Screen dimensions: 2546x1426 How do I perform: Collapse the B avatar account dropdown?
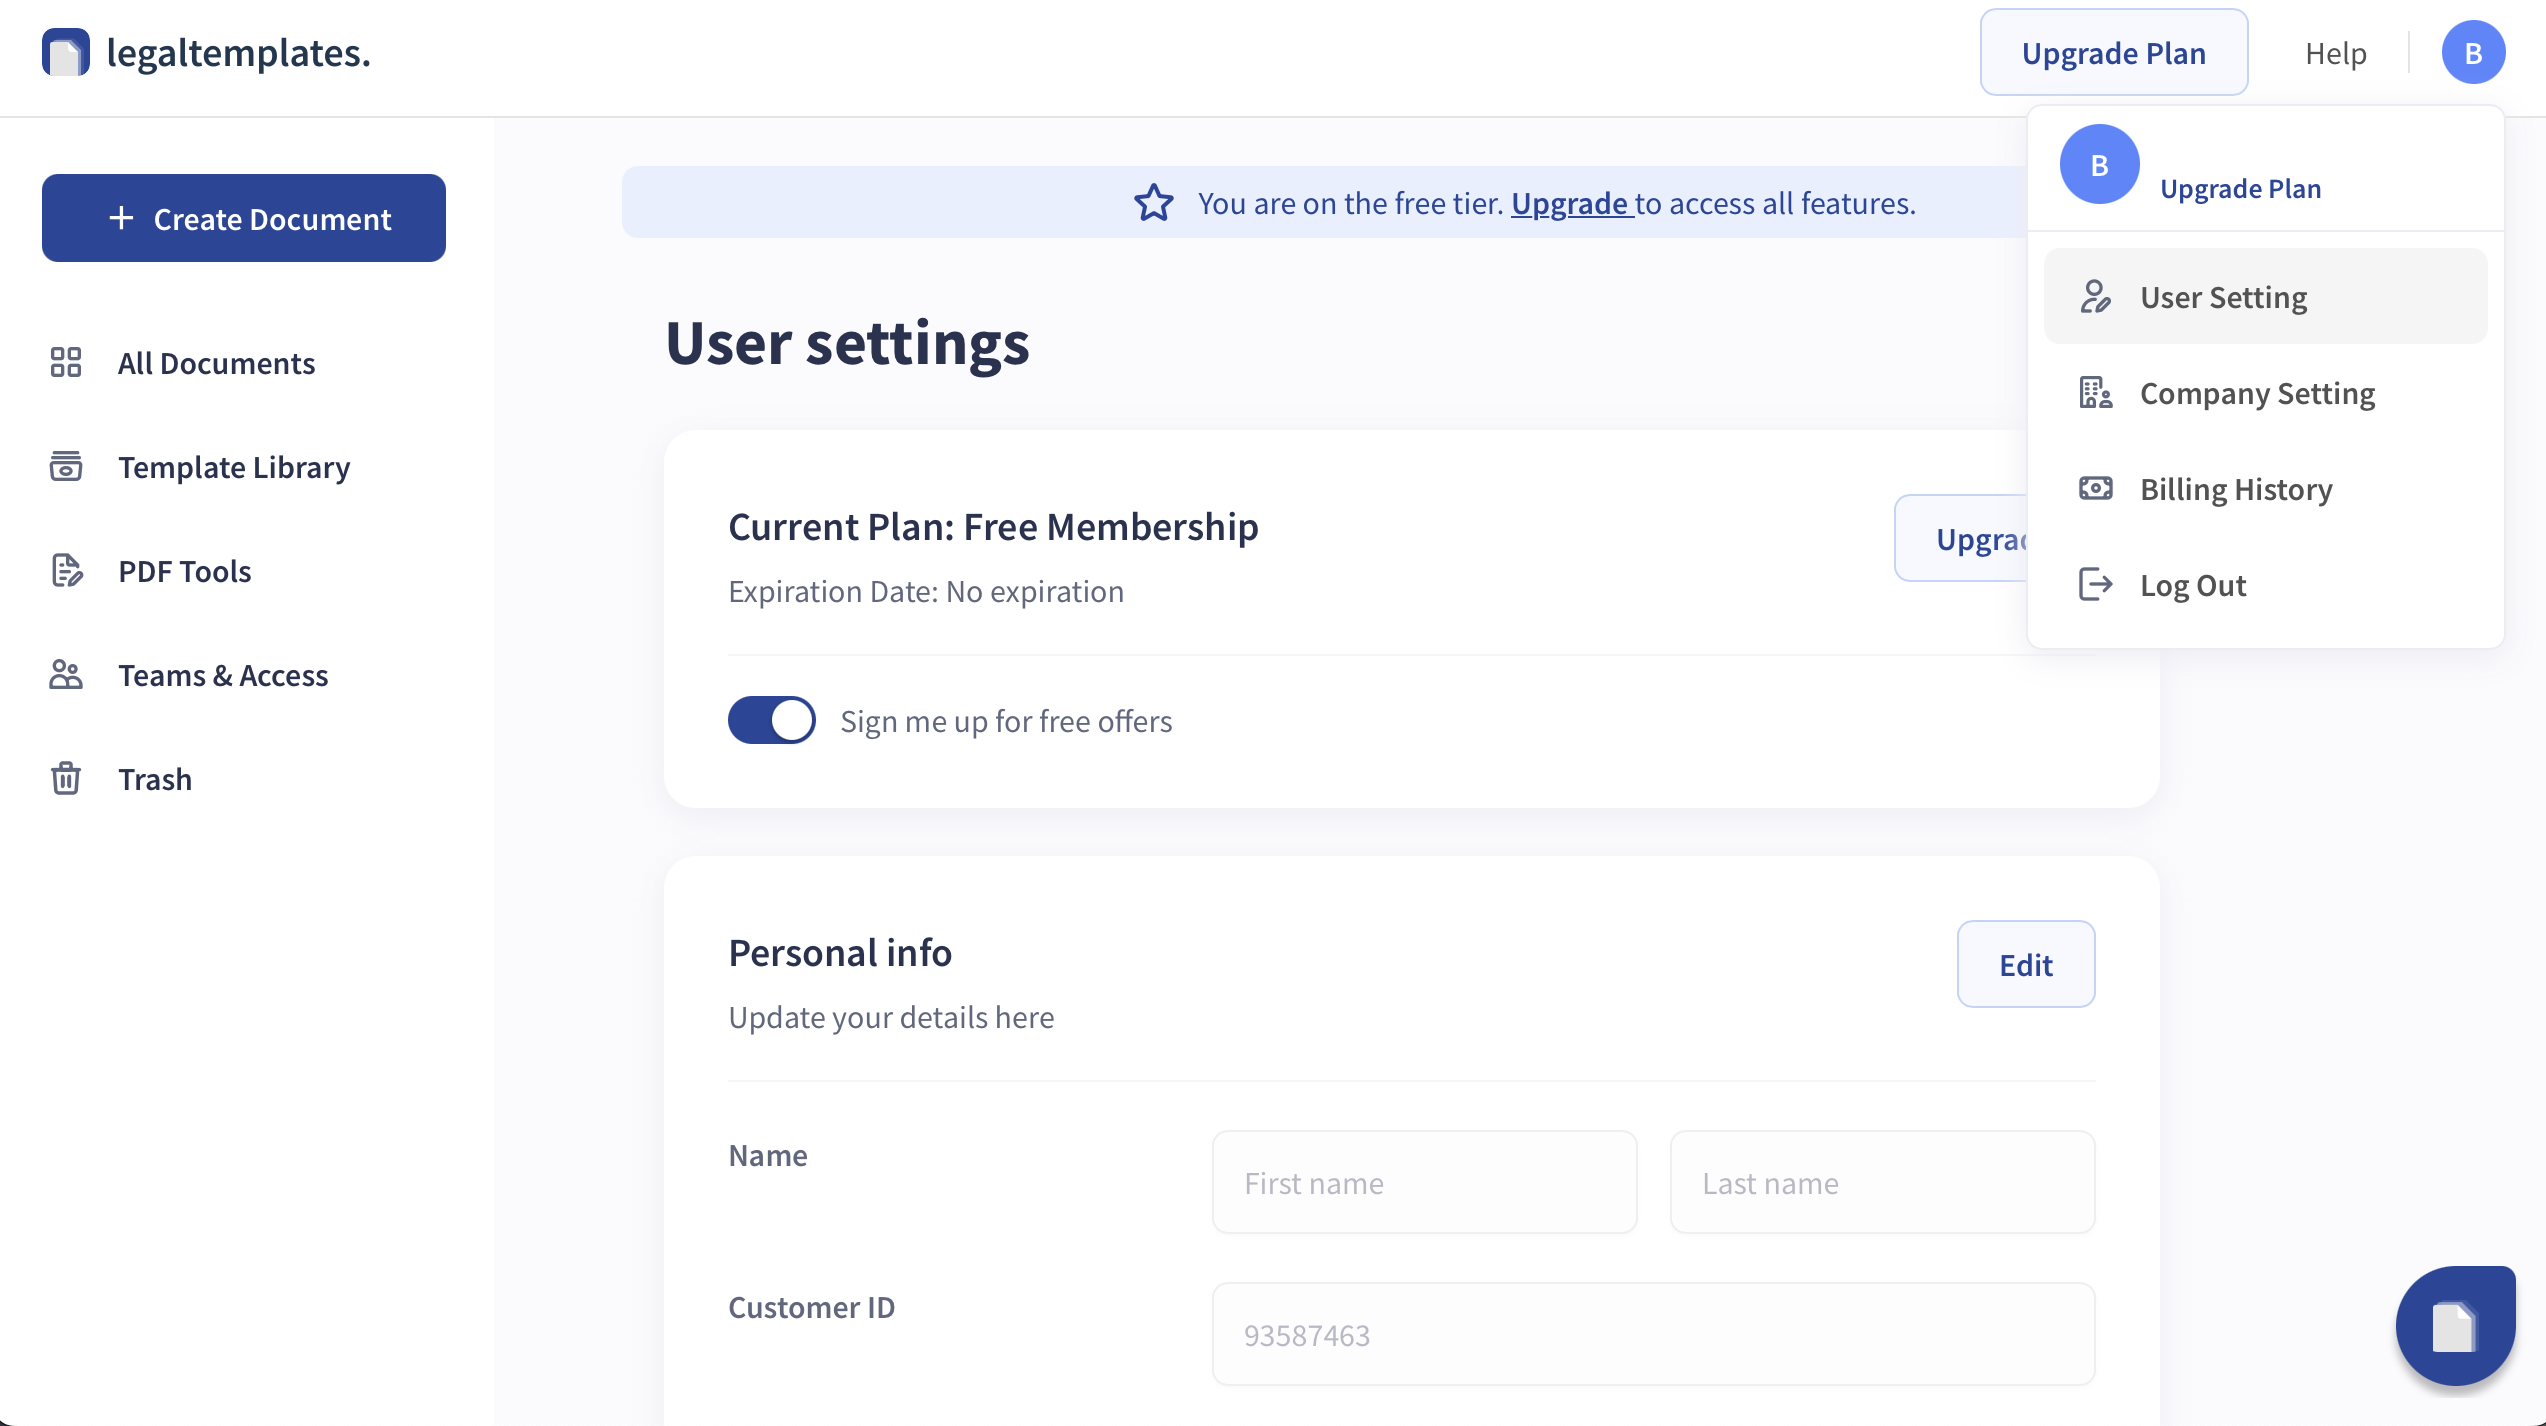(2472, 53)
